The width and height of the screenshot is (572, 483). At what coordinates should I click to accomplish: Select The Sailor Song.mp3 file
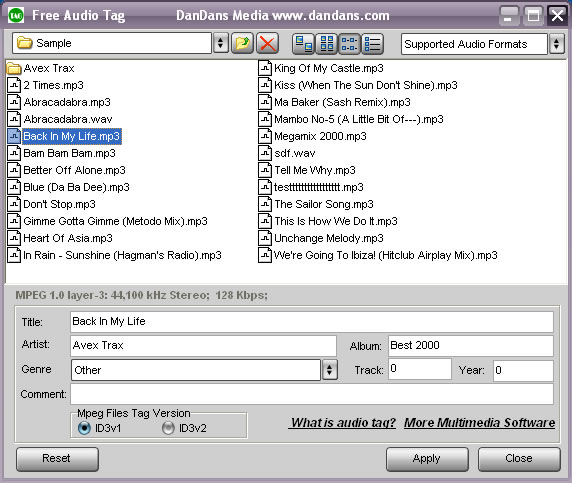tap(324, 204)
